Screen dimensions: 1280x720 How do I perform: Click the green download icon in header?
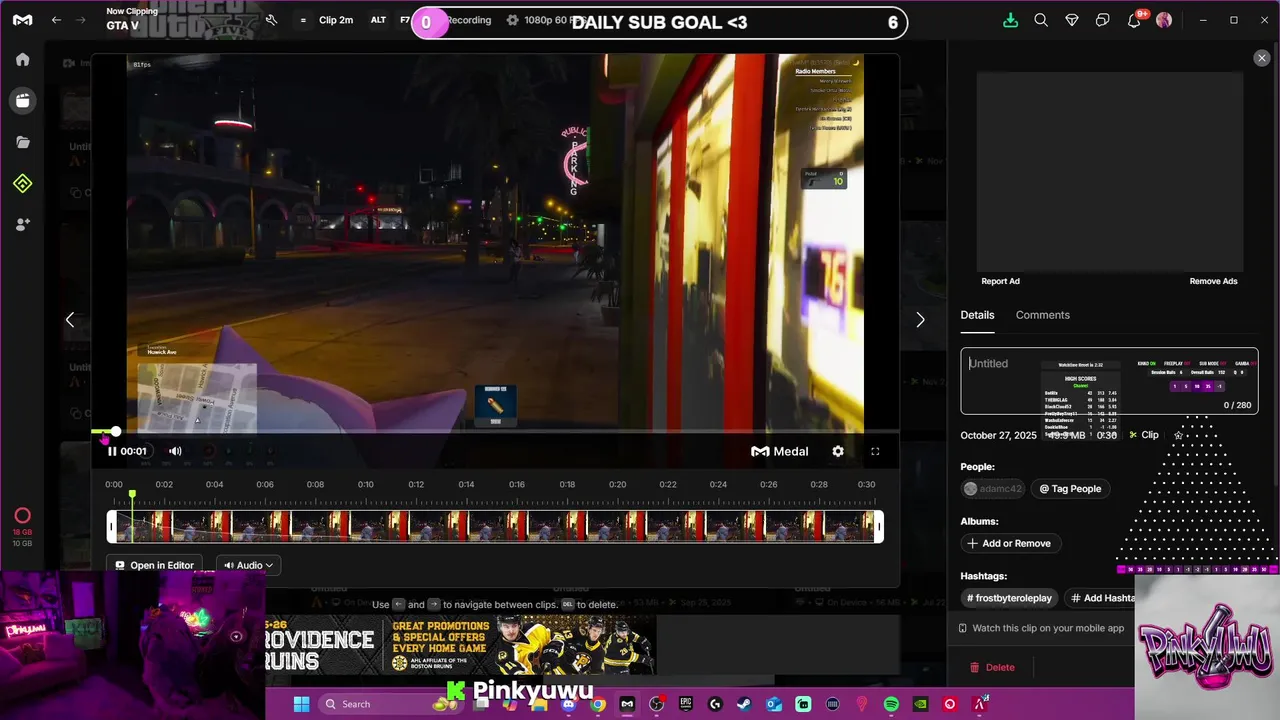1010,20
